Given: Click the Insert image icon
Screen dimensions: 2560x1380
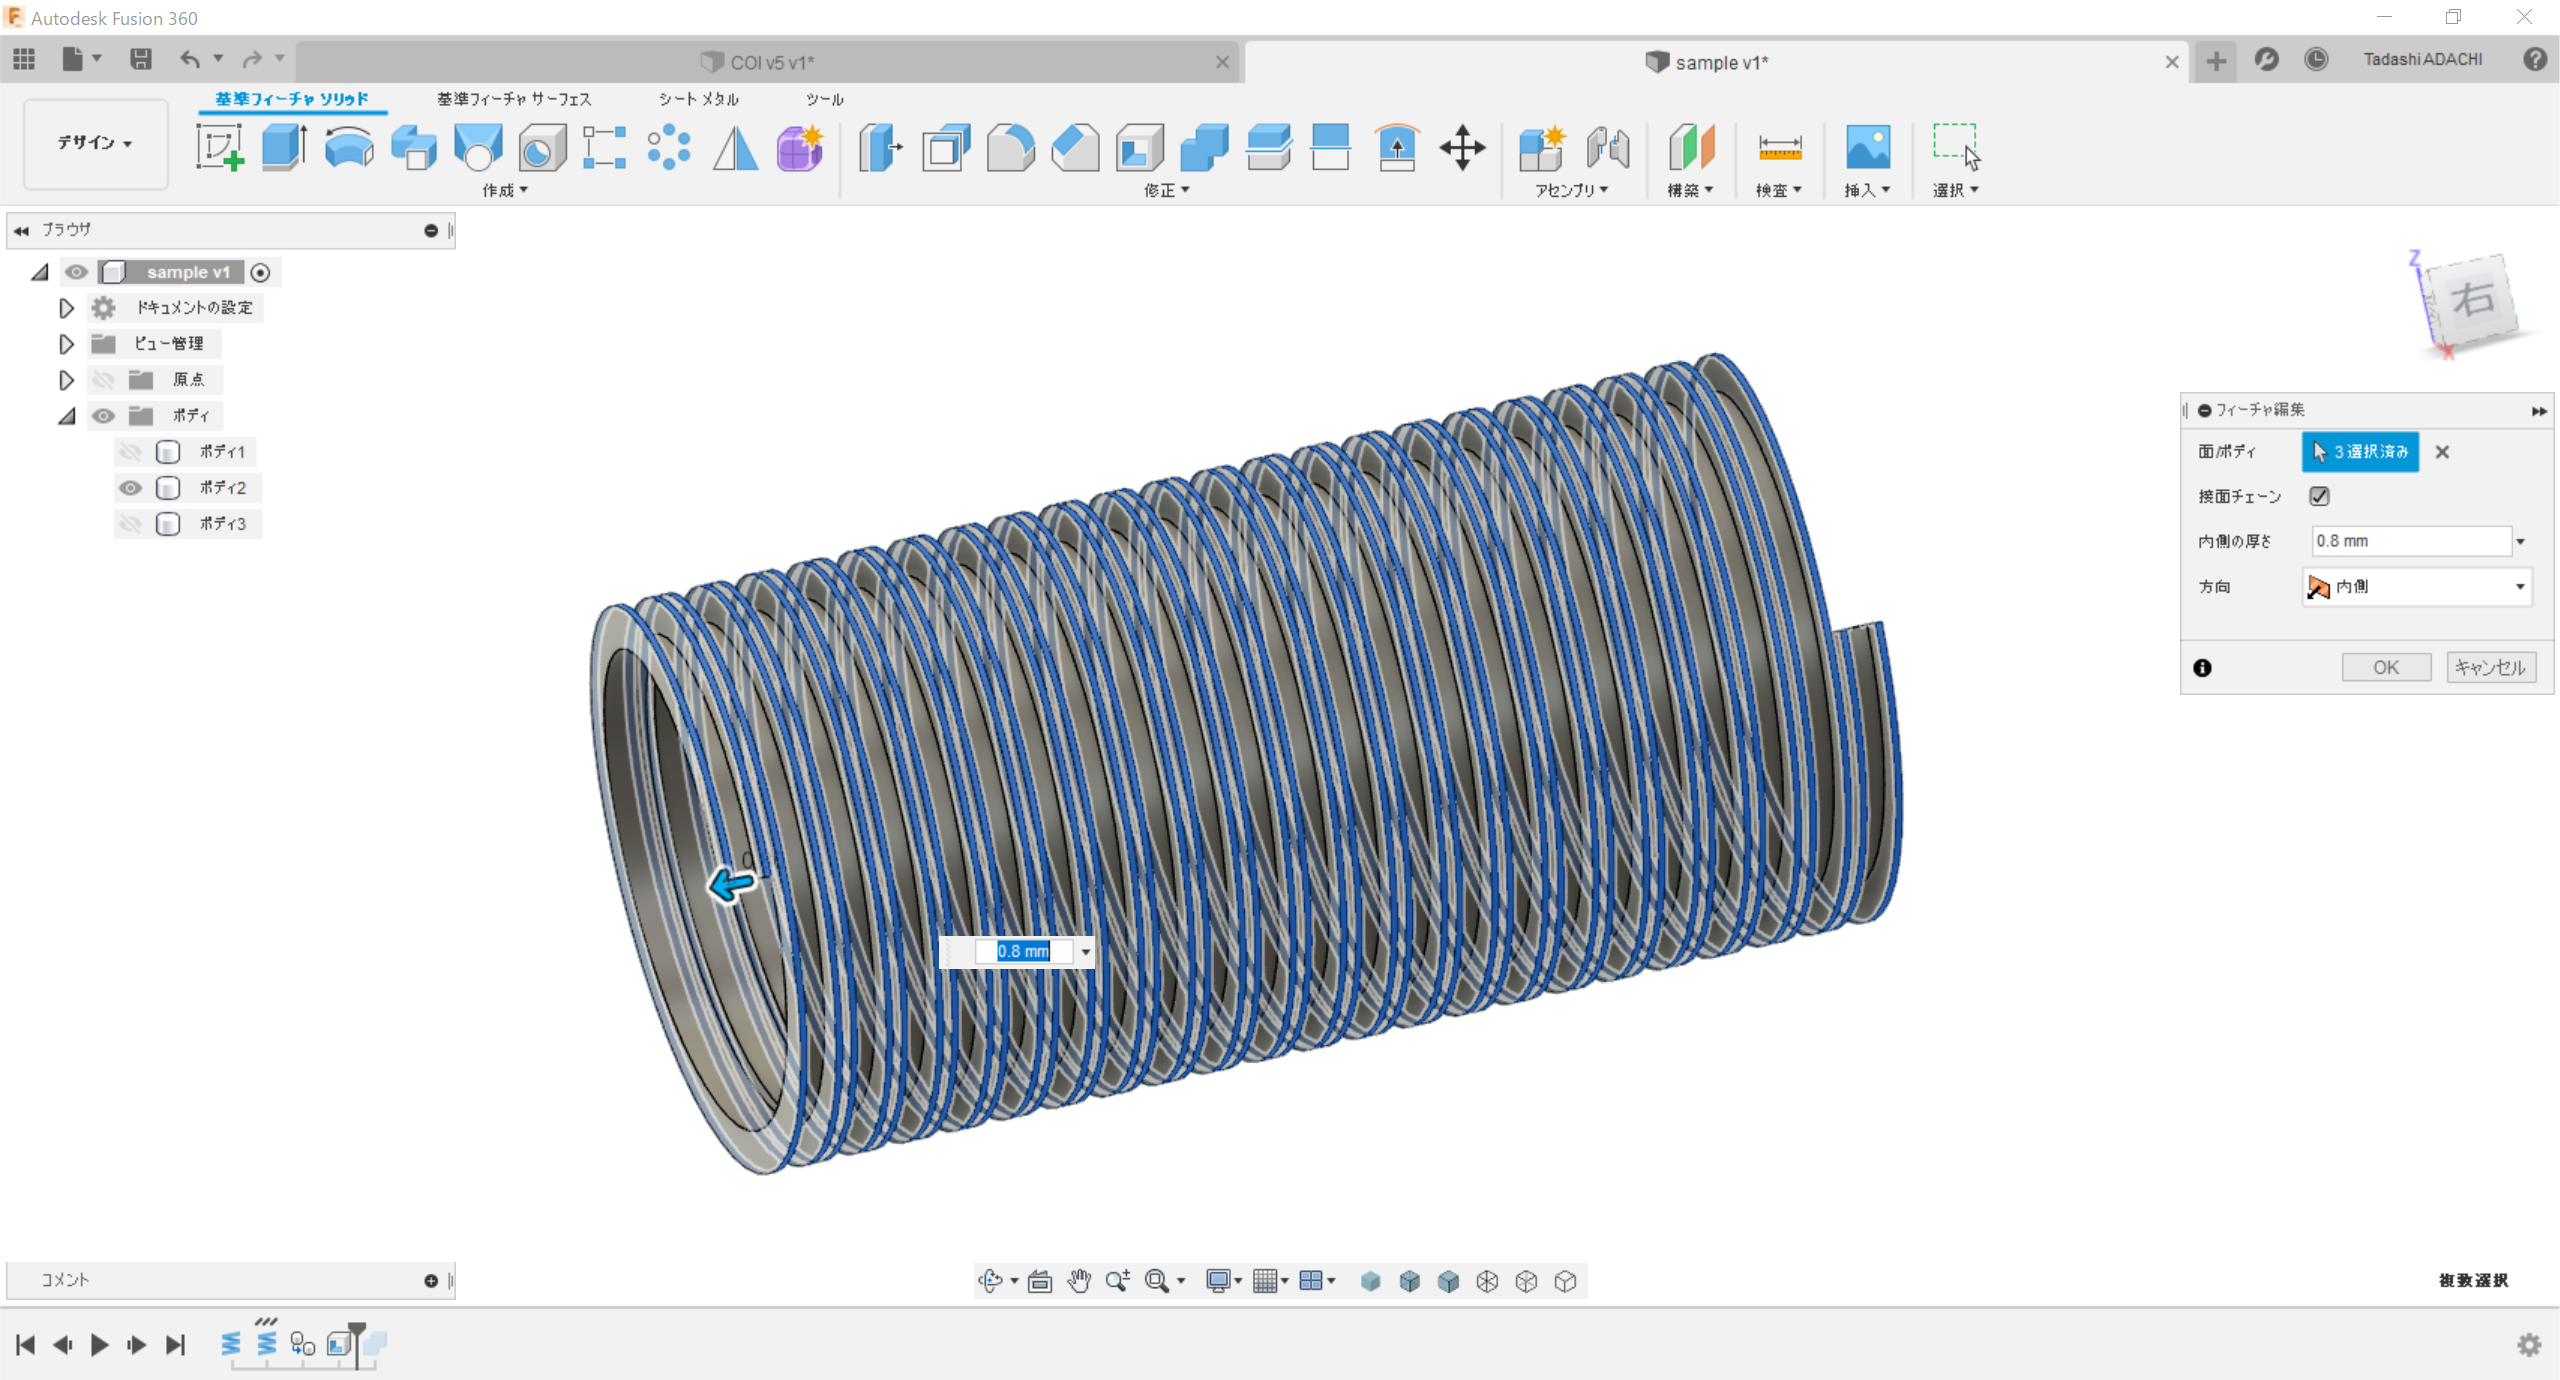Looking at the screenshot, I should 1868,148.
